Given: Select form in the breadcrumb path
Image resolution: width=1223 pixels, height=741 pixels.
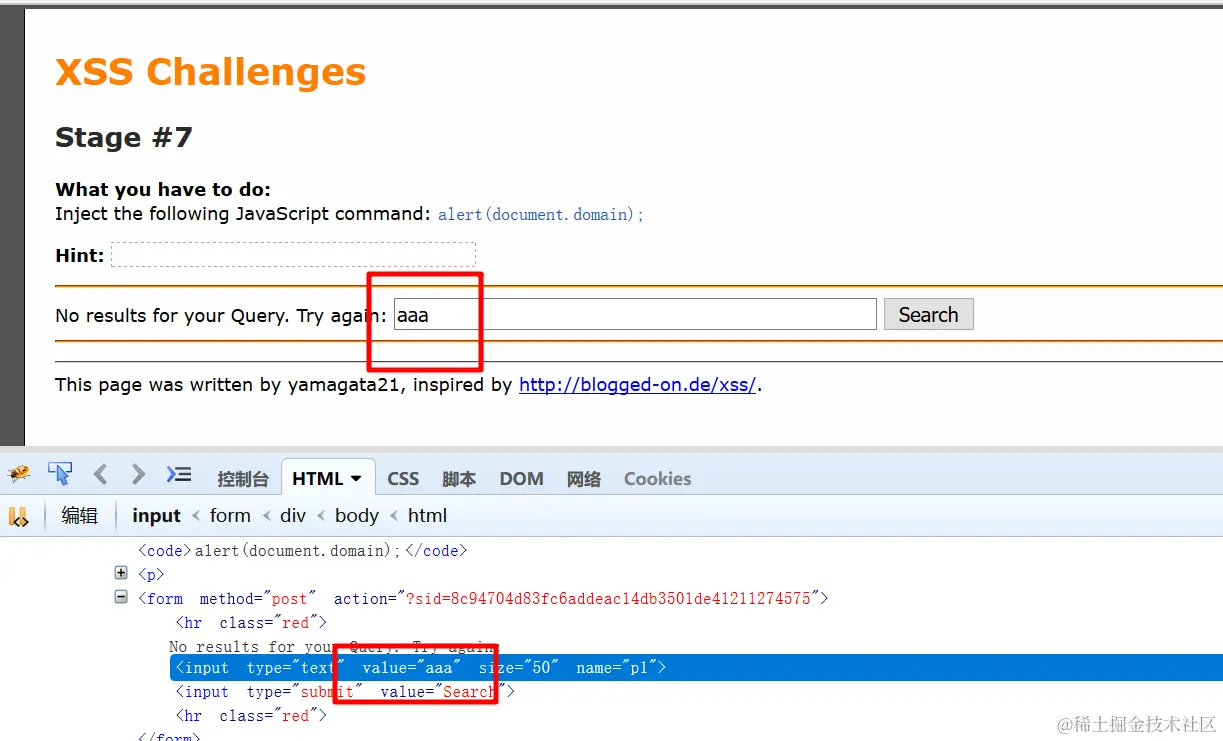Looking at the screenshot, I should (230, 516).
